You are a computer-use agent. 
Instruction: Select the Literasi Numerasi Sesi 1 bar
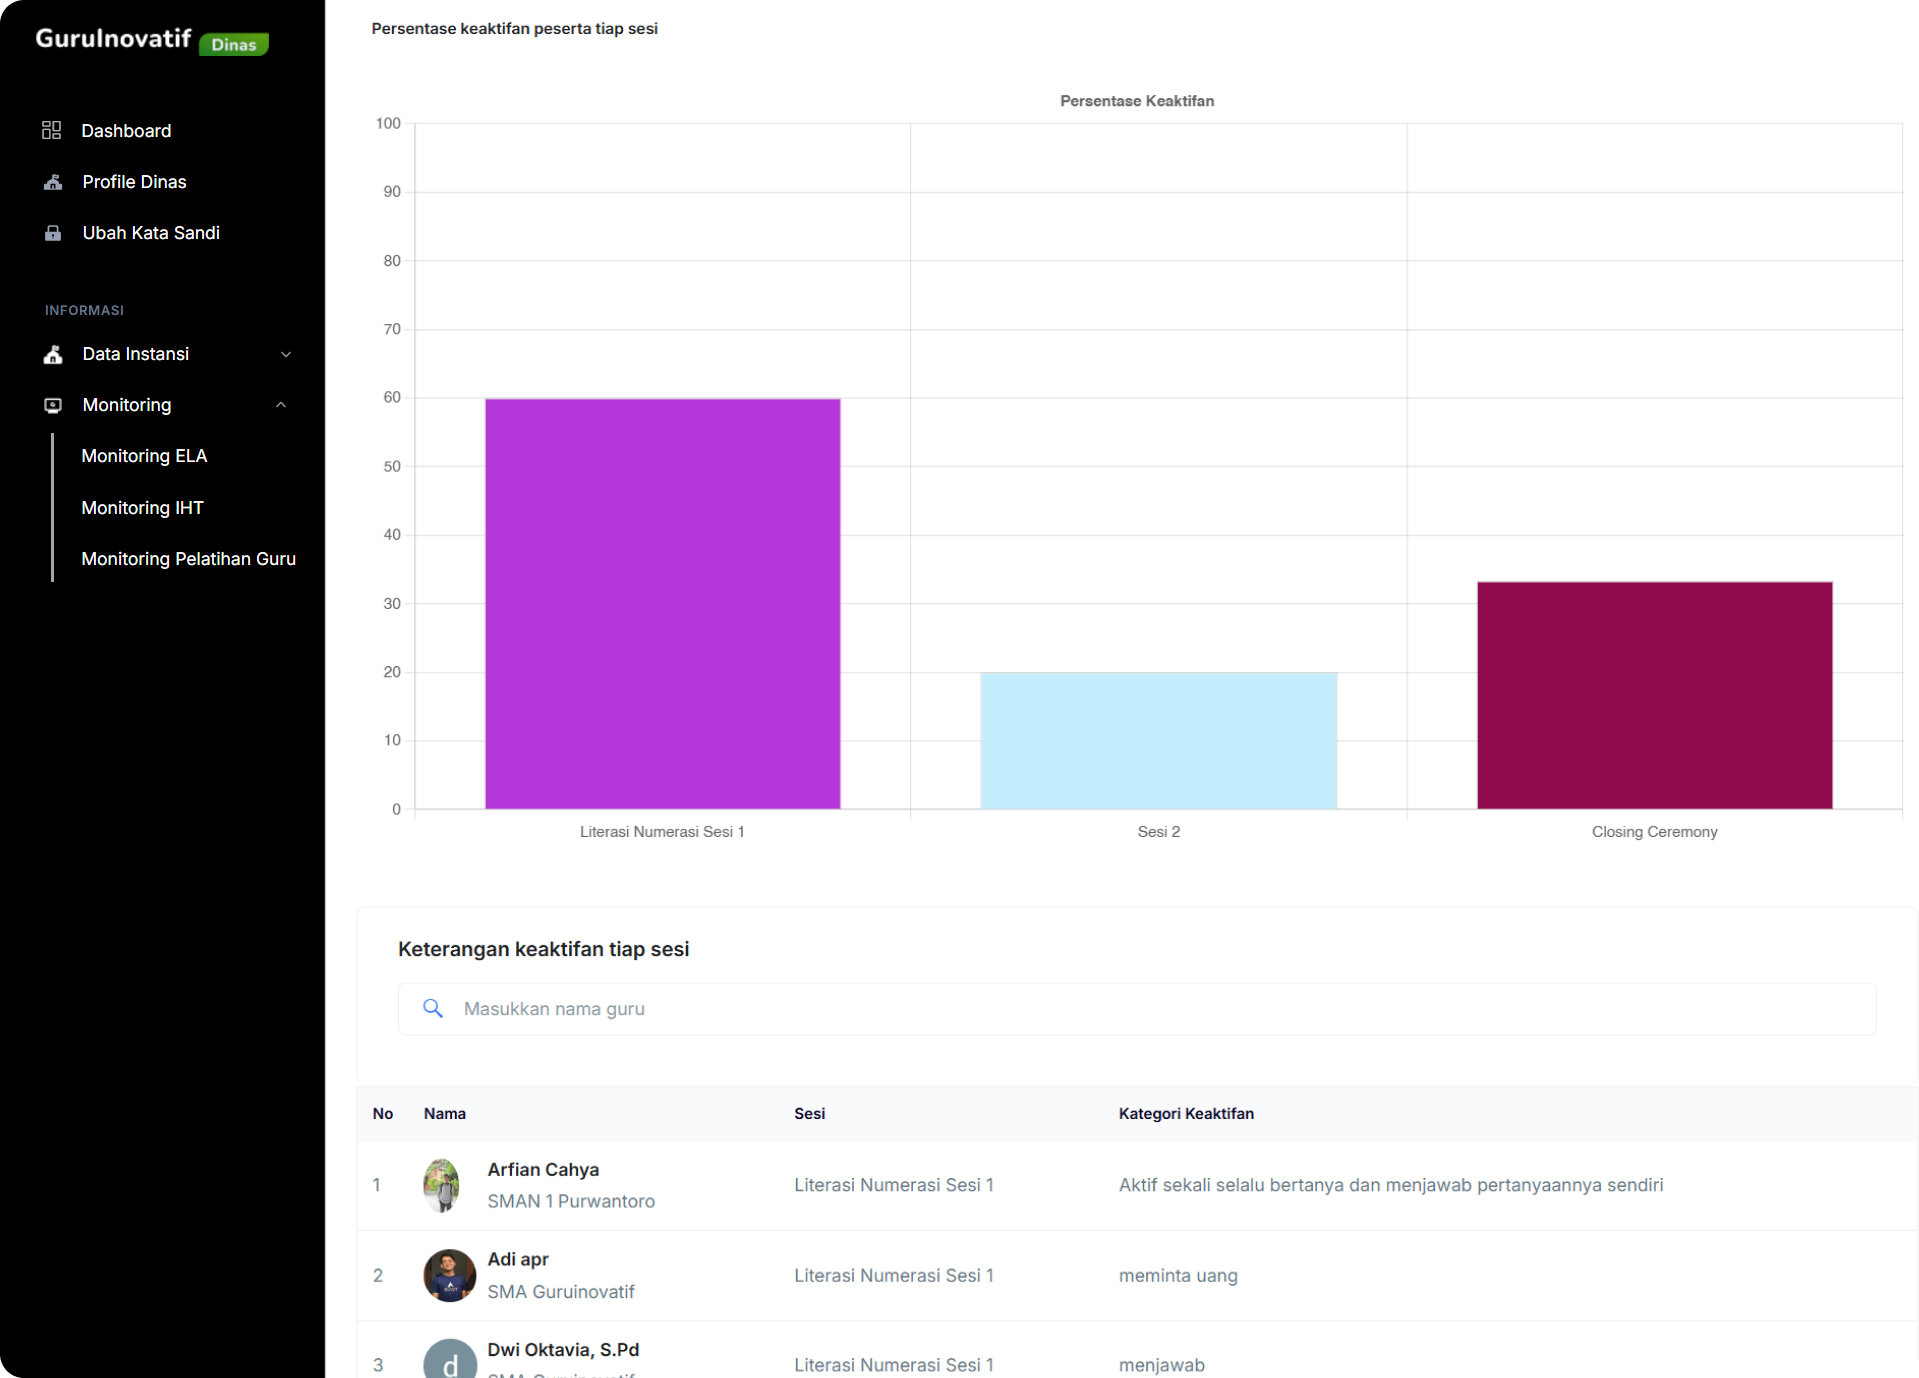coord(662,603)
